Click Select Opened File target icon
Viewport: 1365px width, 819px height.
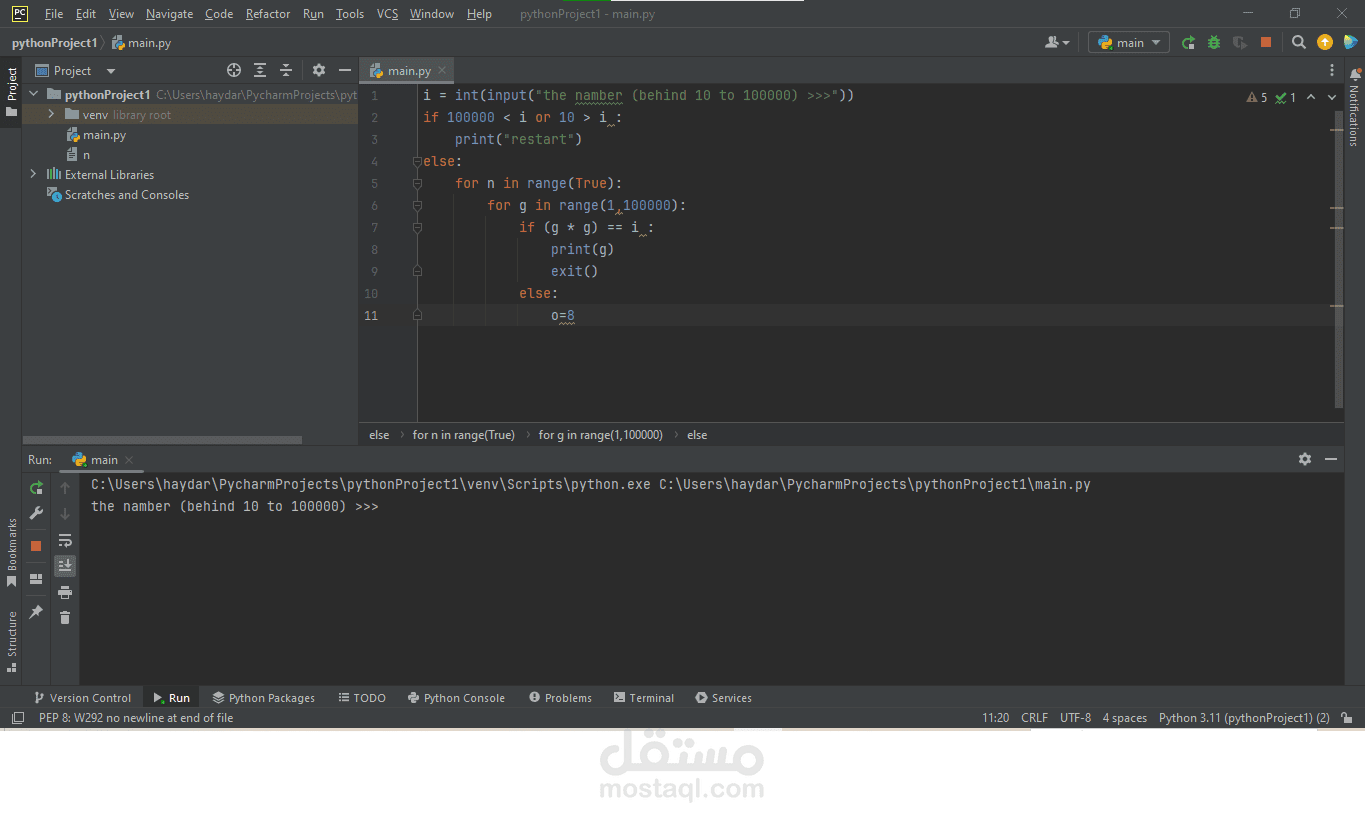point(234,70)
